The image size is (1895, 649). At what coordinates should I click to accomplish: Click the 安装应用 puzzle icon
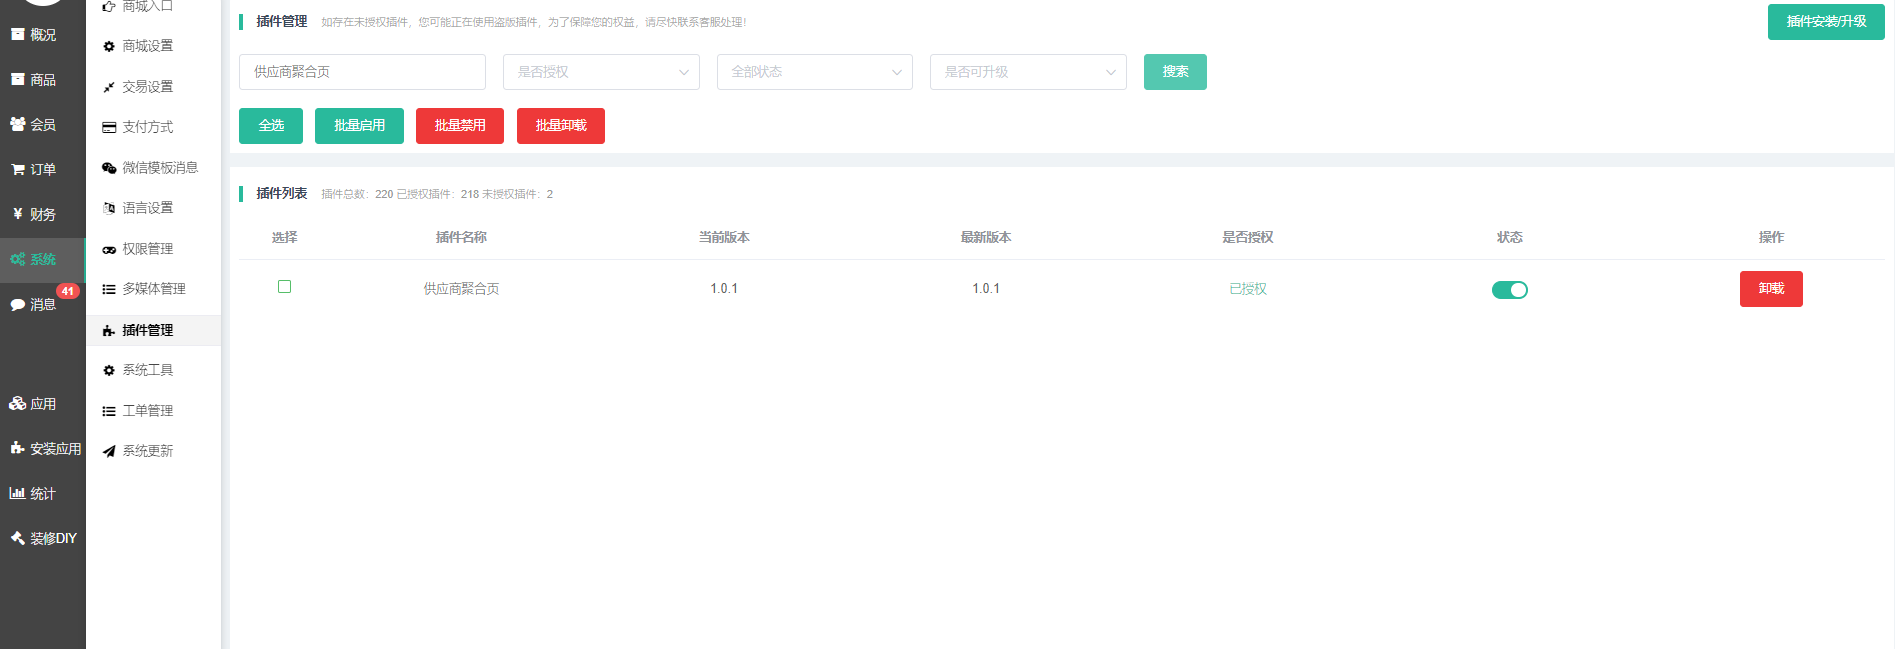(18, 448)
